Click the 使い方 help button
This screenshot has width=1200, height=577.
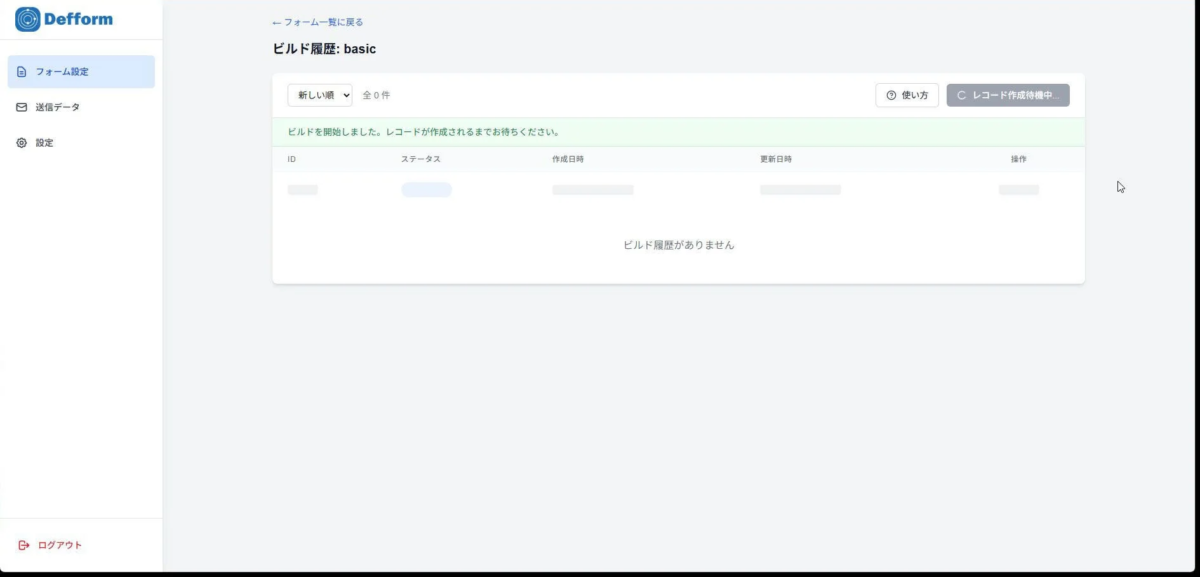pyautogui.click(x=906, y=95)
